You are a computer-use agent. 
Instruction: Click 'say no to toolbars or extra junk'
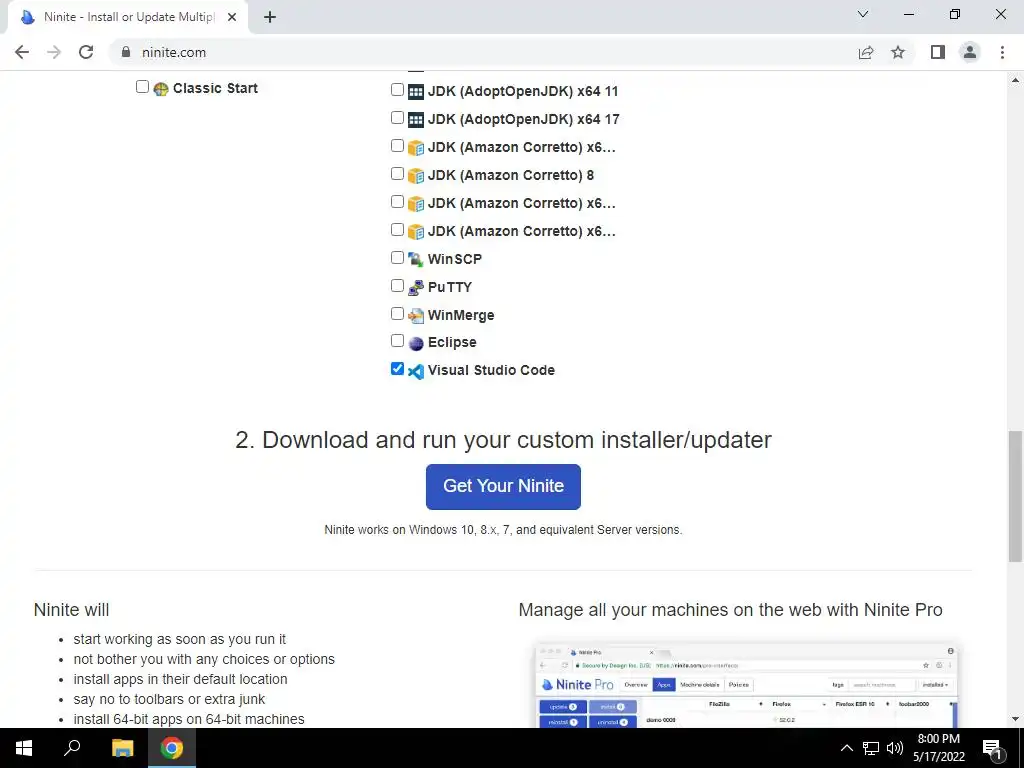[169, 699]
